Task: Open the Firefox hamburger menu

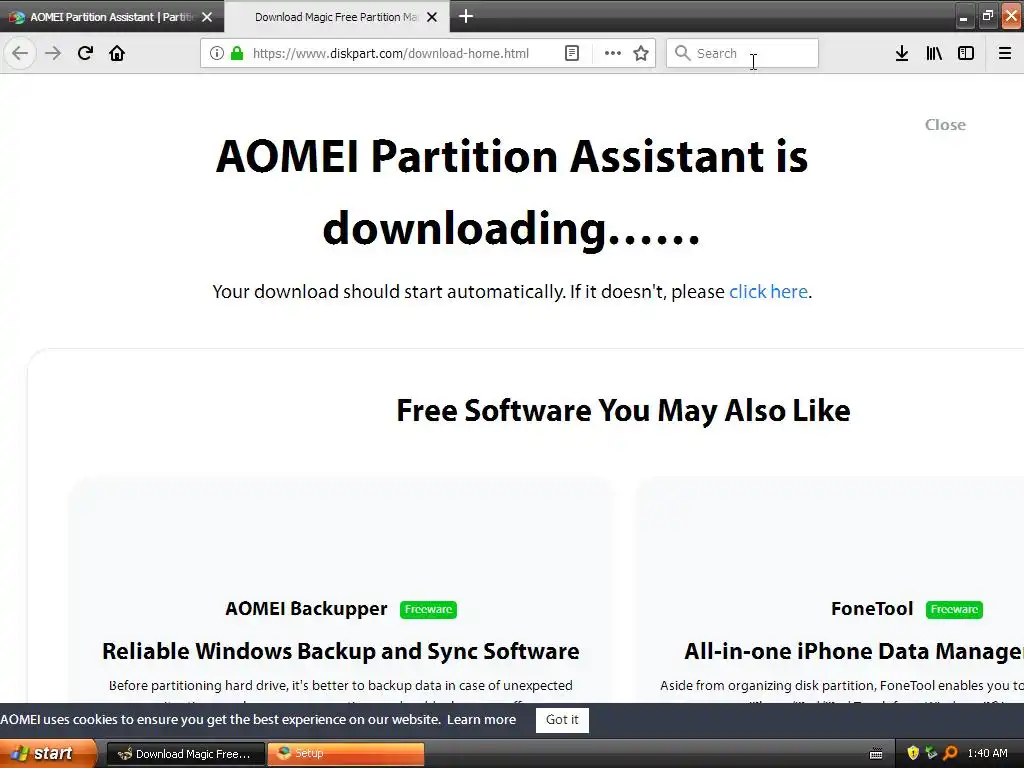Action: pos(1005,54)
